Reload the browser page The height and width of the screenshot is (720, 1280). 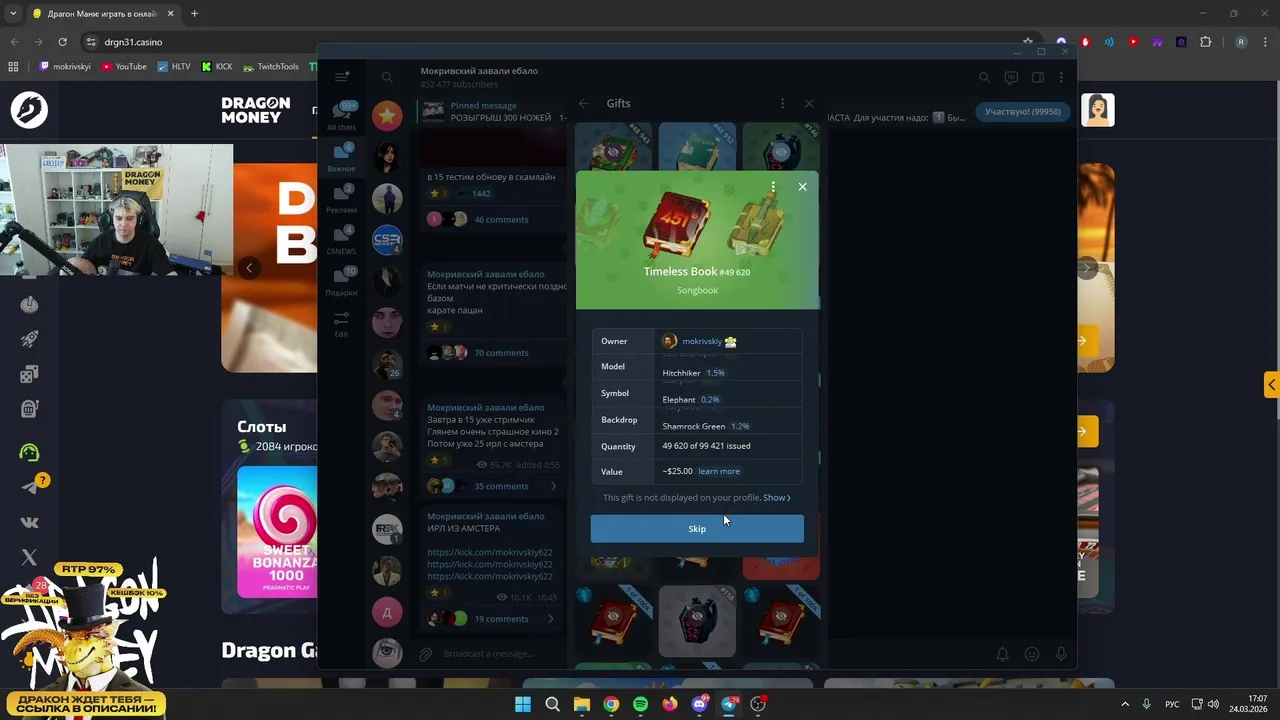pos(62,42)
